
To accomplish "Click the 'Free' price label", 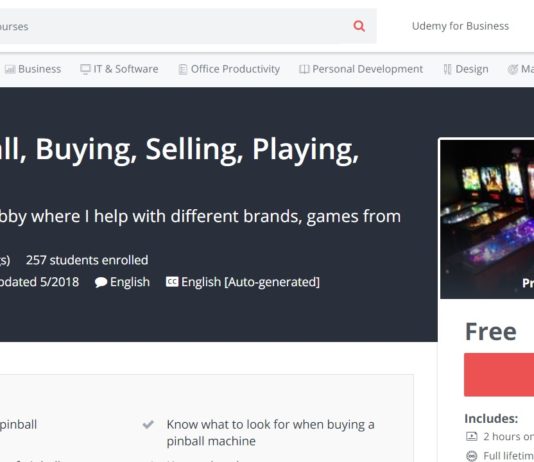I will 490,332.
